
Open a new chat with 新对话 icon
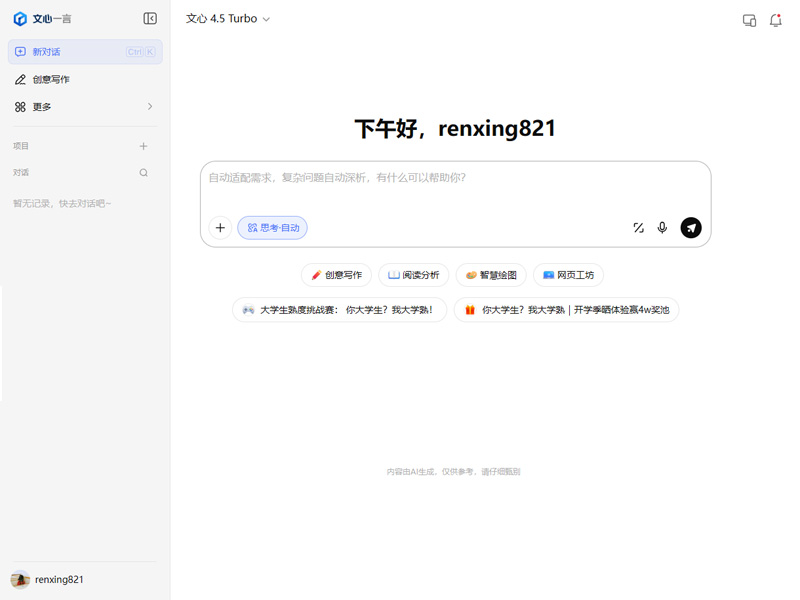point(22,51)
